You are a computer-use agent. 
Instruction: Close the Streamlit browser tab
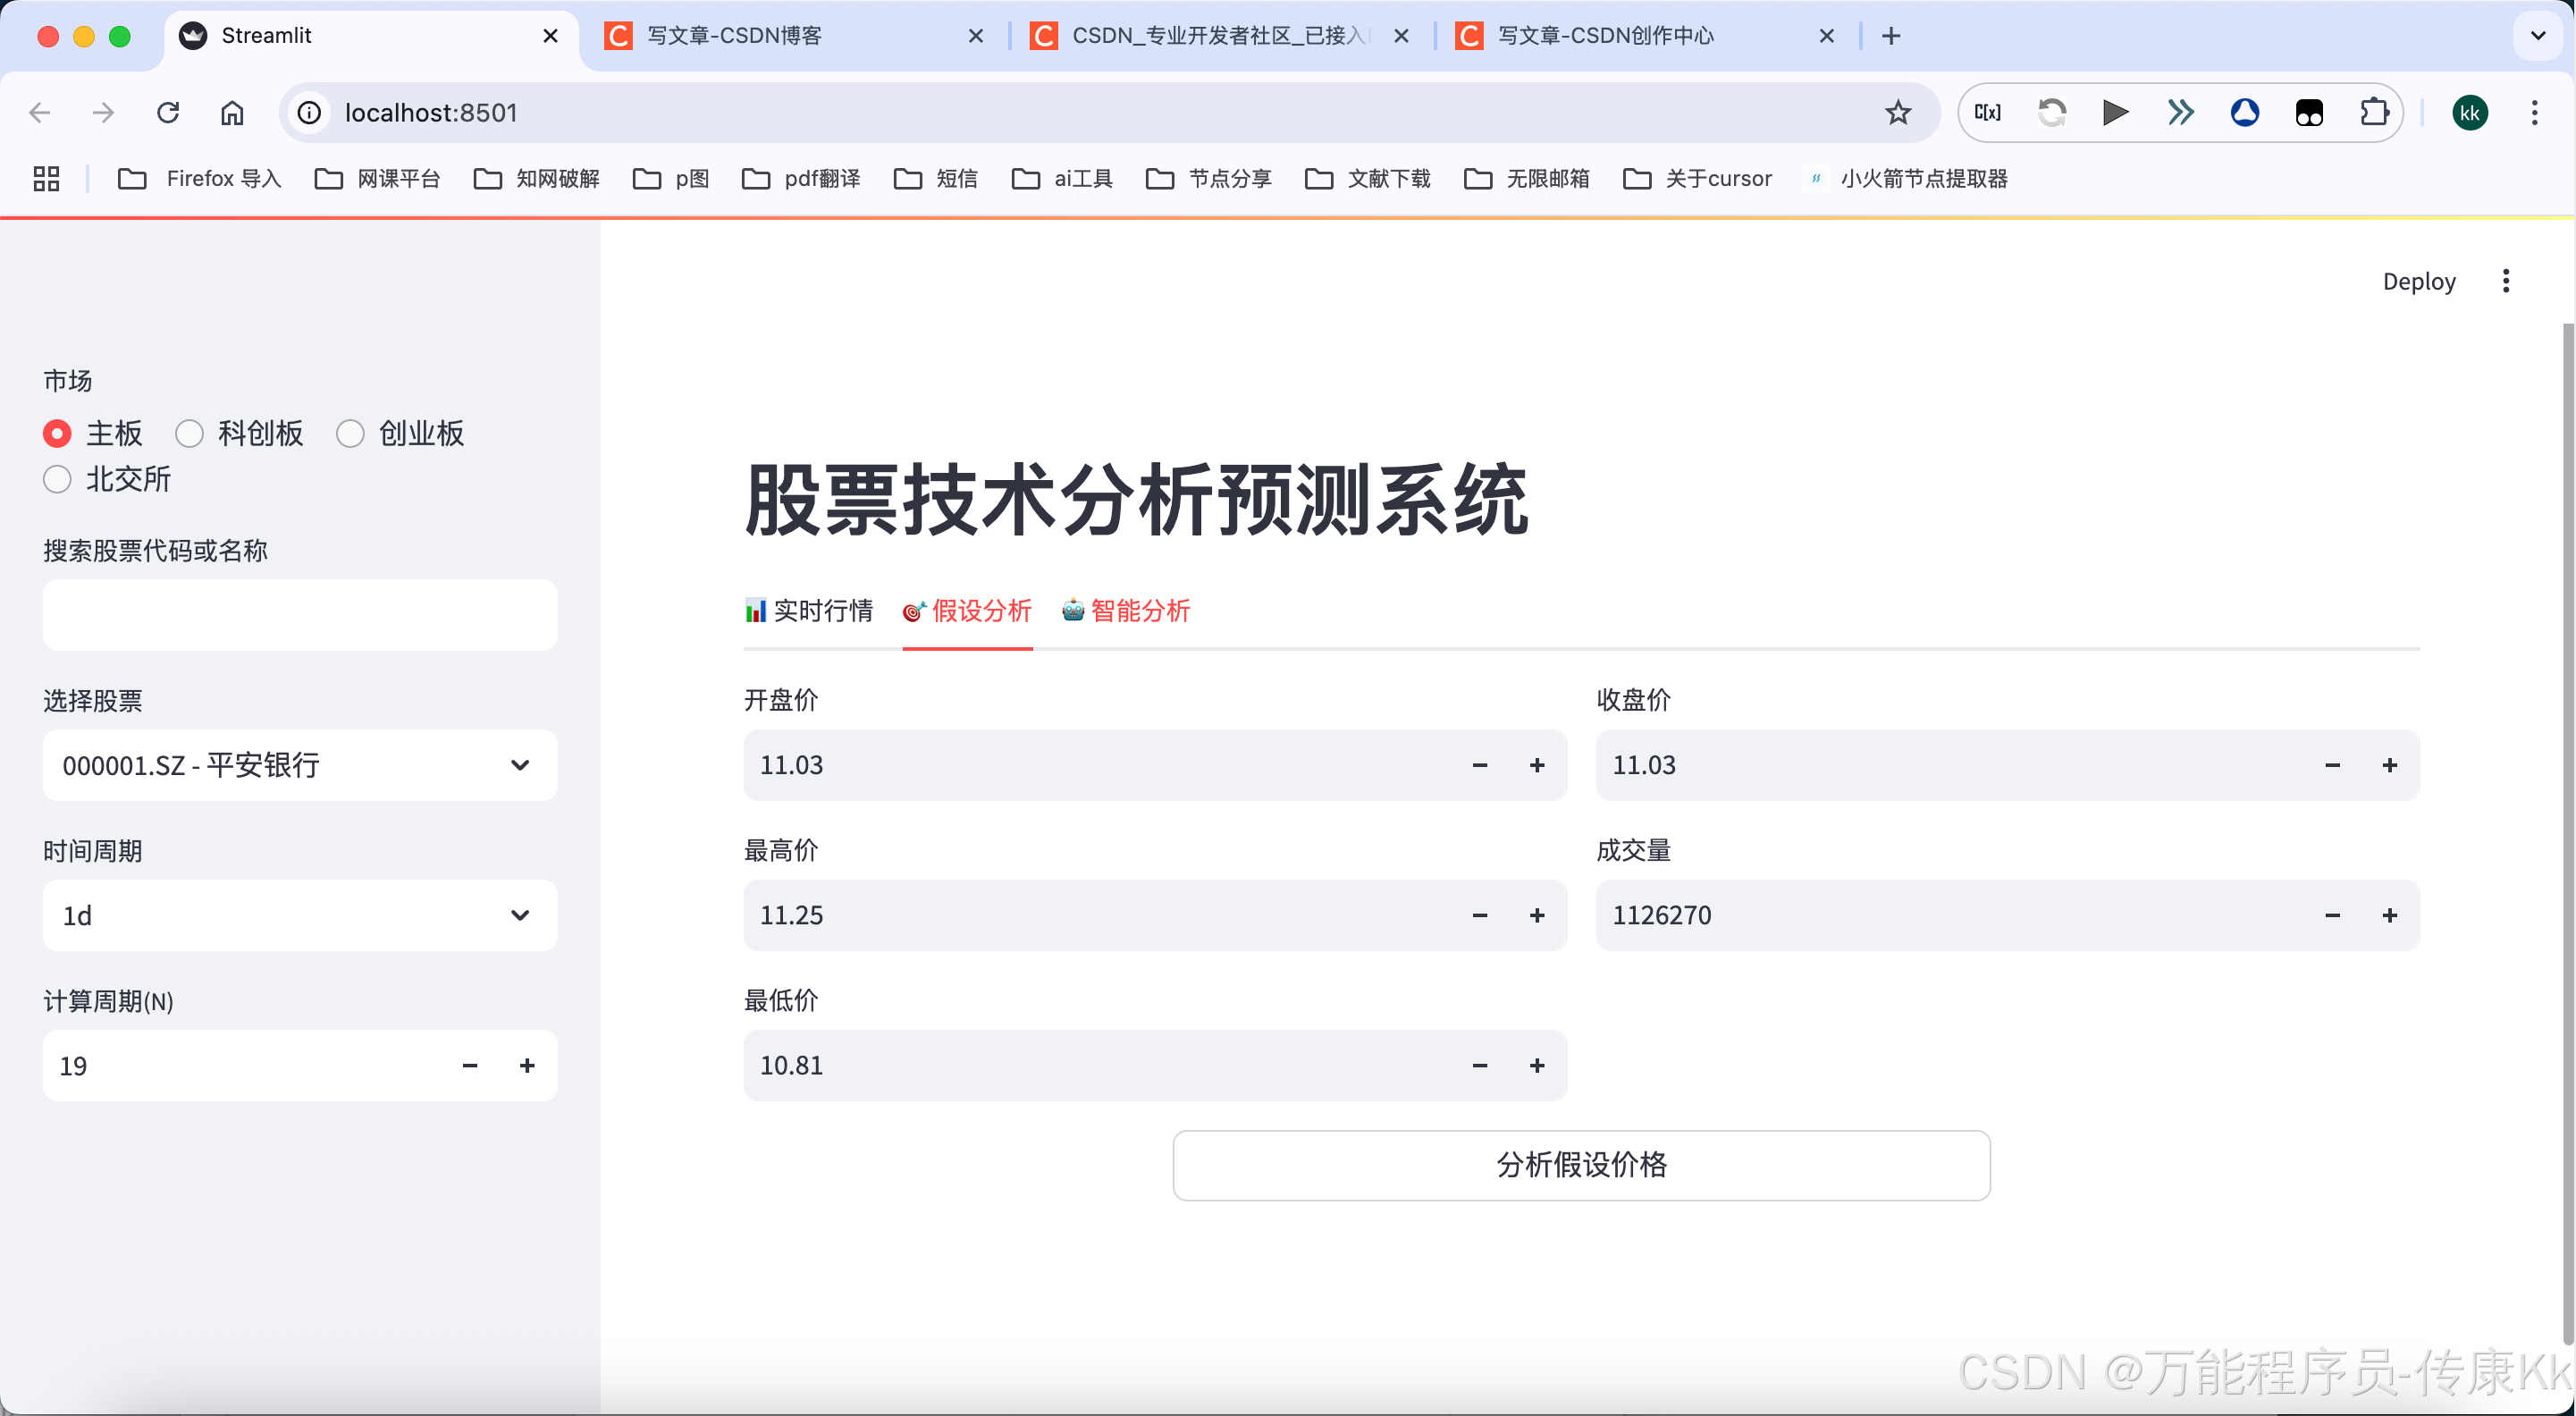coord(550,36)
